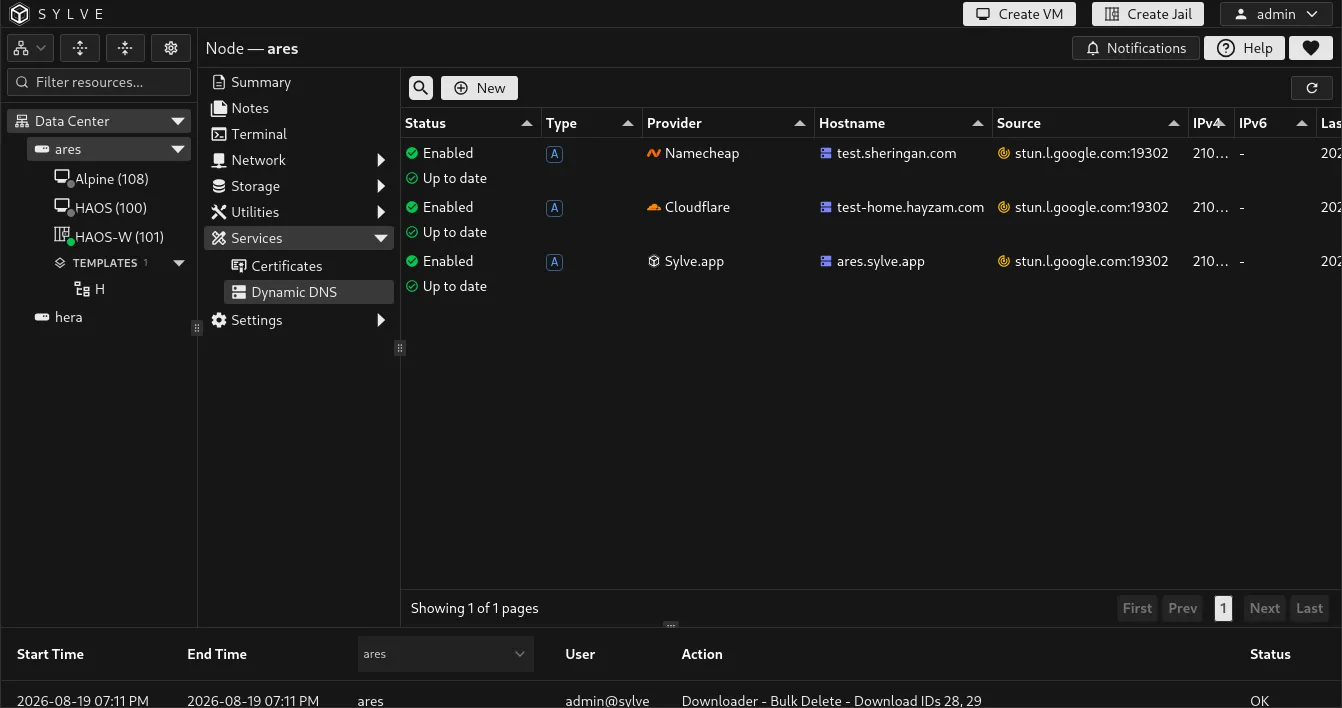
Task: Click the Help button
Action: click(x=1245, y=48)
